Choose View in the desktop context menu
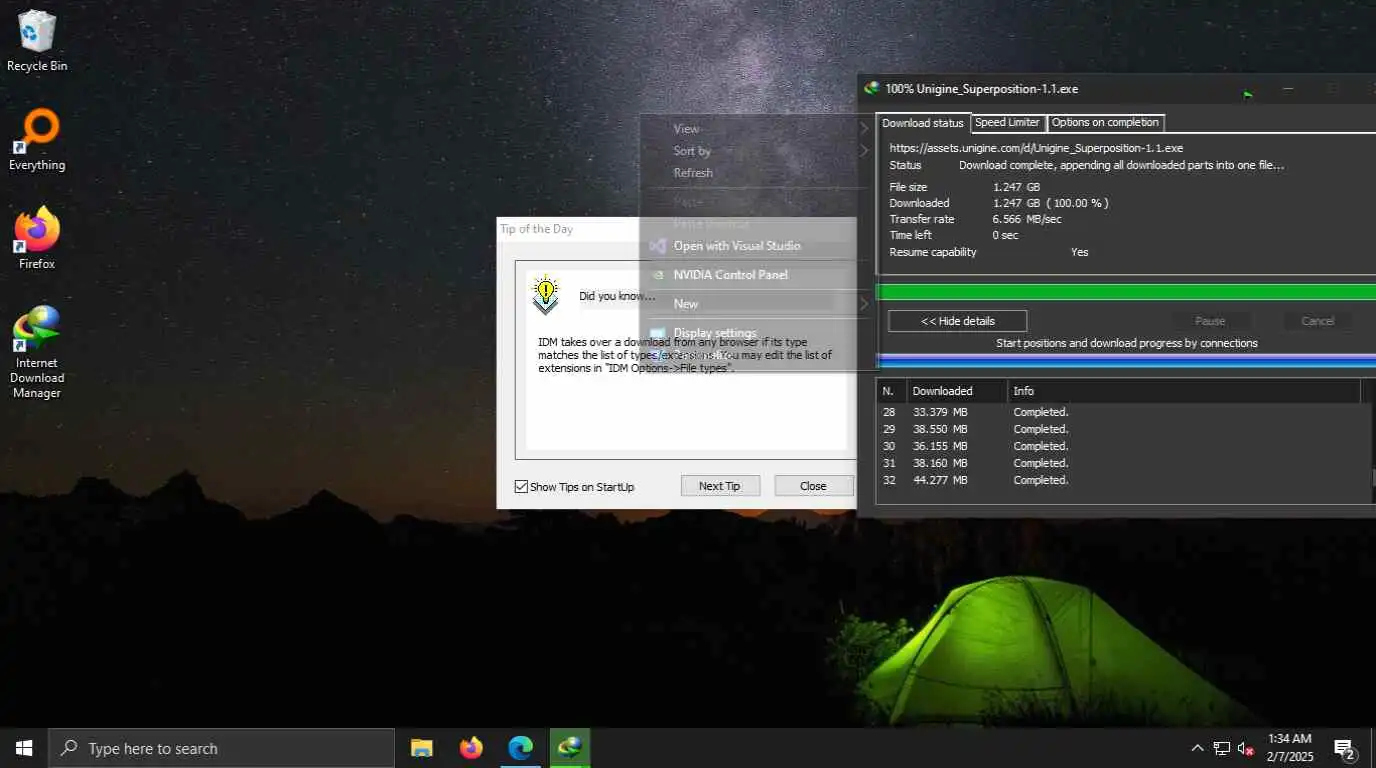 click(x=755, y=128)
